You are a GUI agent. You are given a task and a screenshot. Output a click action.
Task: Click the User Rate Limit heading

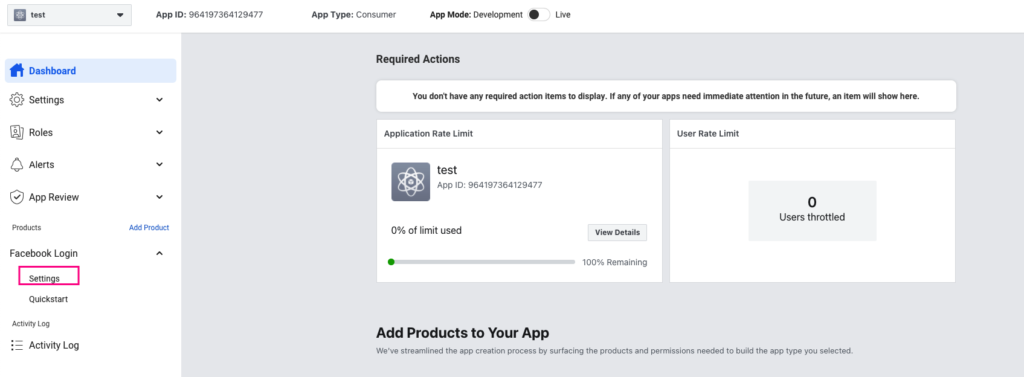[708, 133]
